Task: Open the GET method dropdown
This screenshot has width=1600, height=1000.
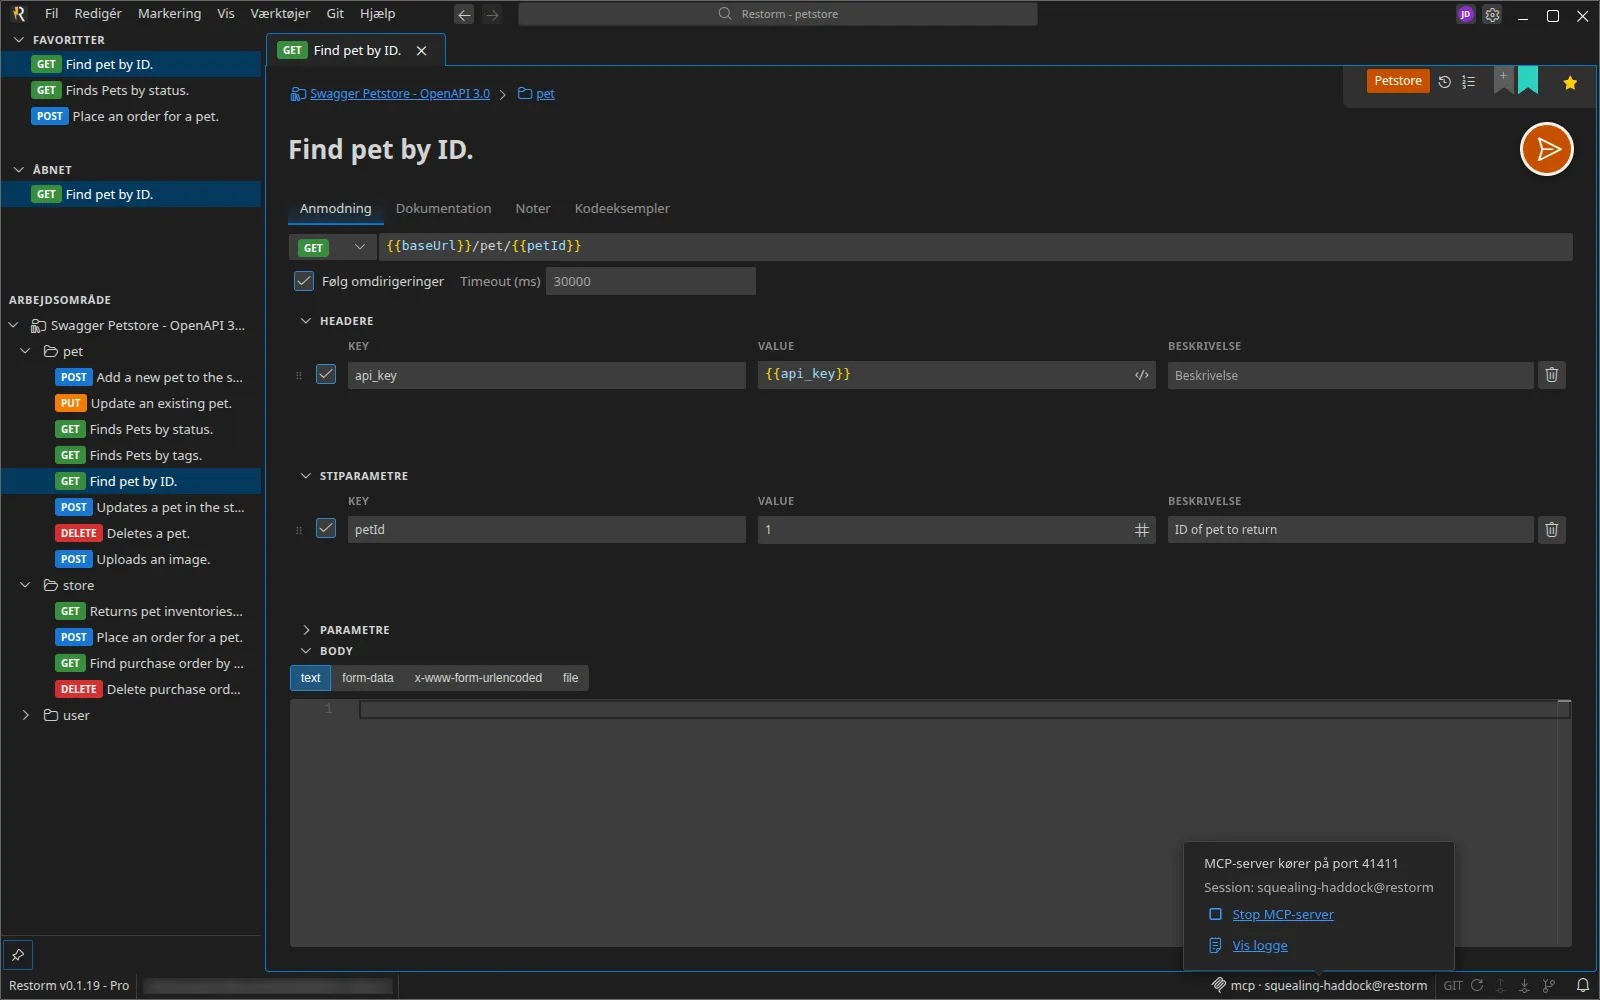Action: click(x=332, y=247)
